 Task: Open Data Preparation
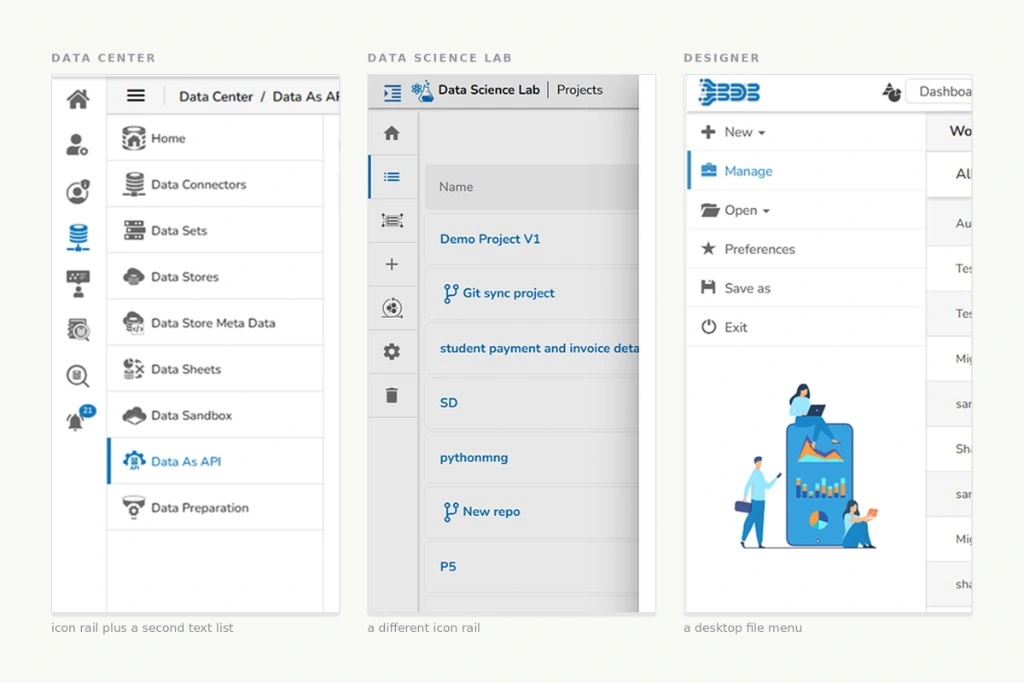215,508
